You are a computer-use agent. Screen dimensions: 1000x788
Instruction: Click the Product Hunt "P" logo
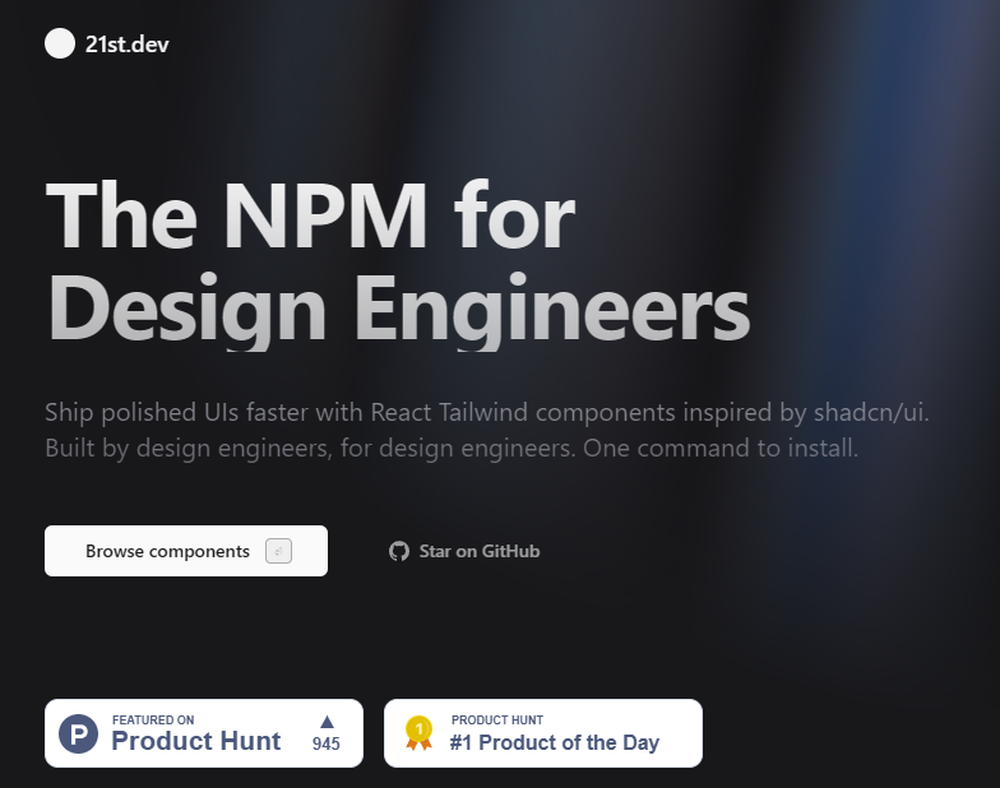79,733
